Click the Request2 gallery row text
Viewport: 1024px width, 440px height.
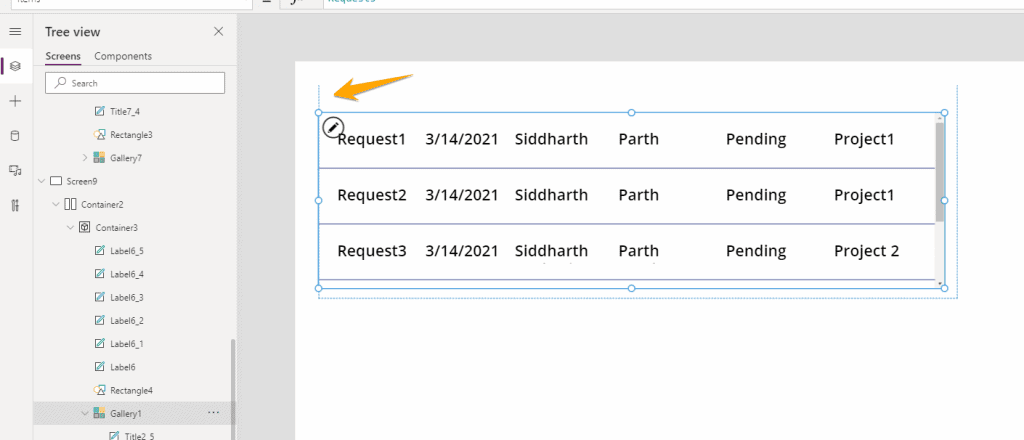[372, 195]
